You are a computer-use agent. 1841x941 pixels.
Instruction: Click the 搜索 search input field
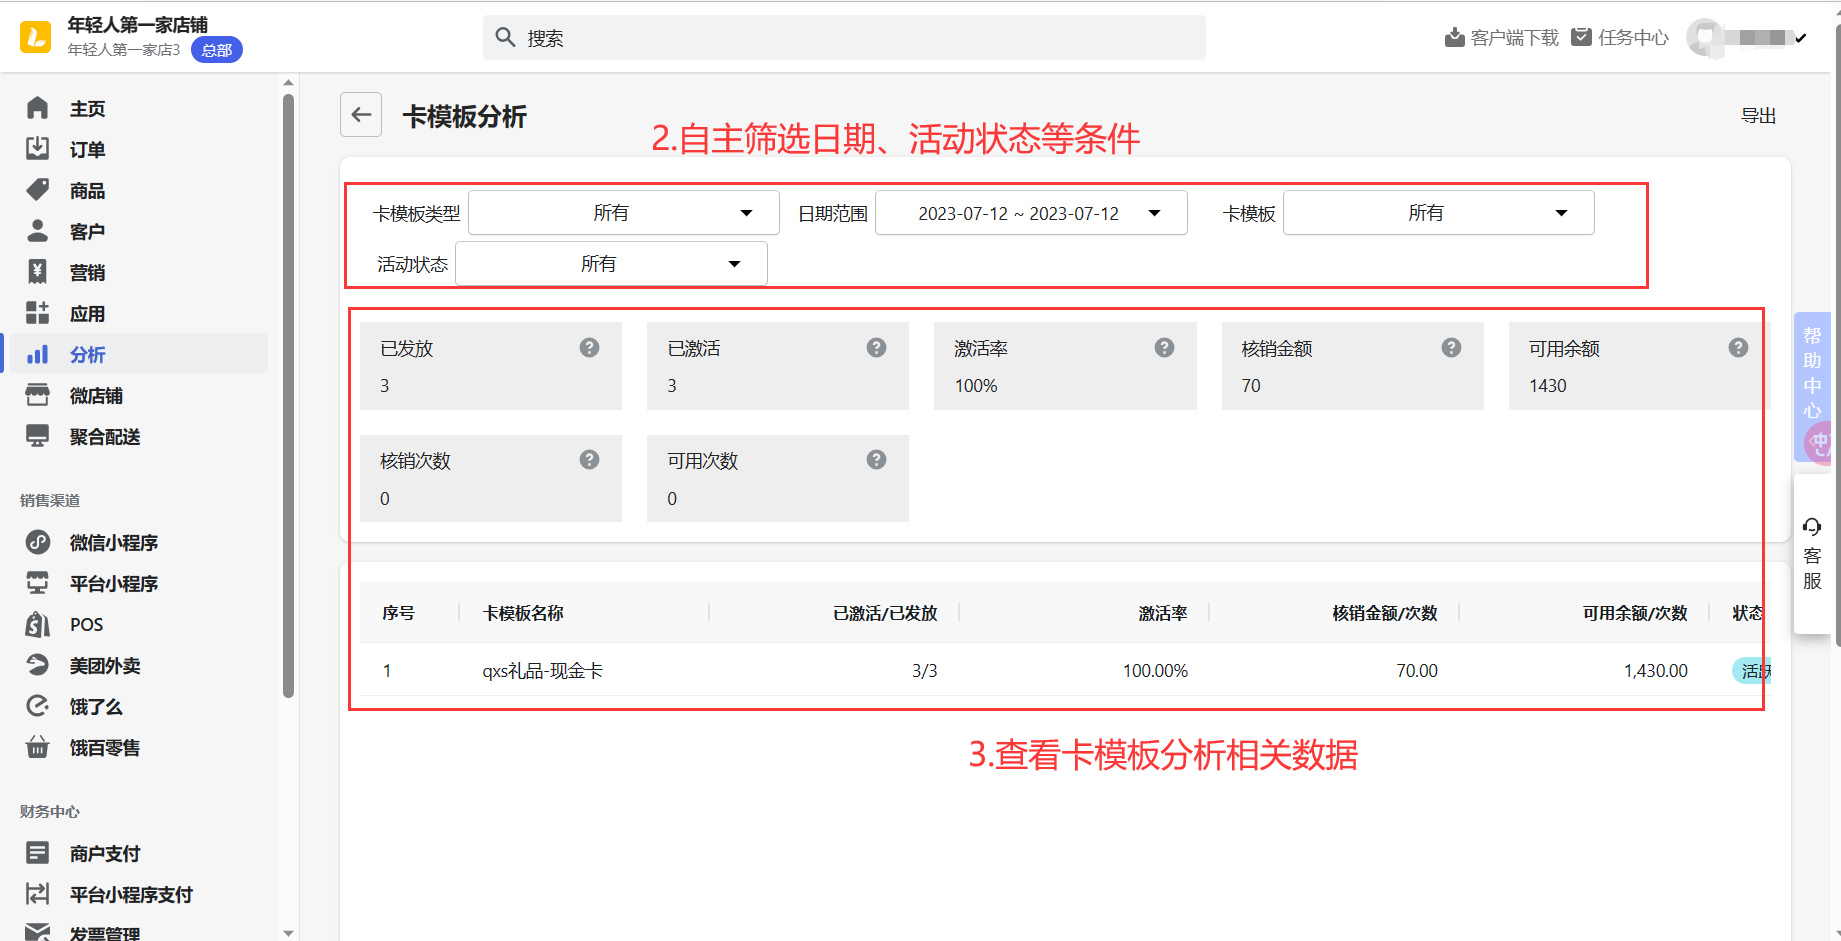click(844, 38)
